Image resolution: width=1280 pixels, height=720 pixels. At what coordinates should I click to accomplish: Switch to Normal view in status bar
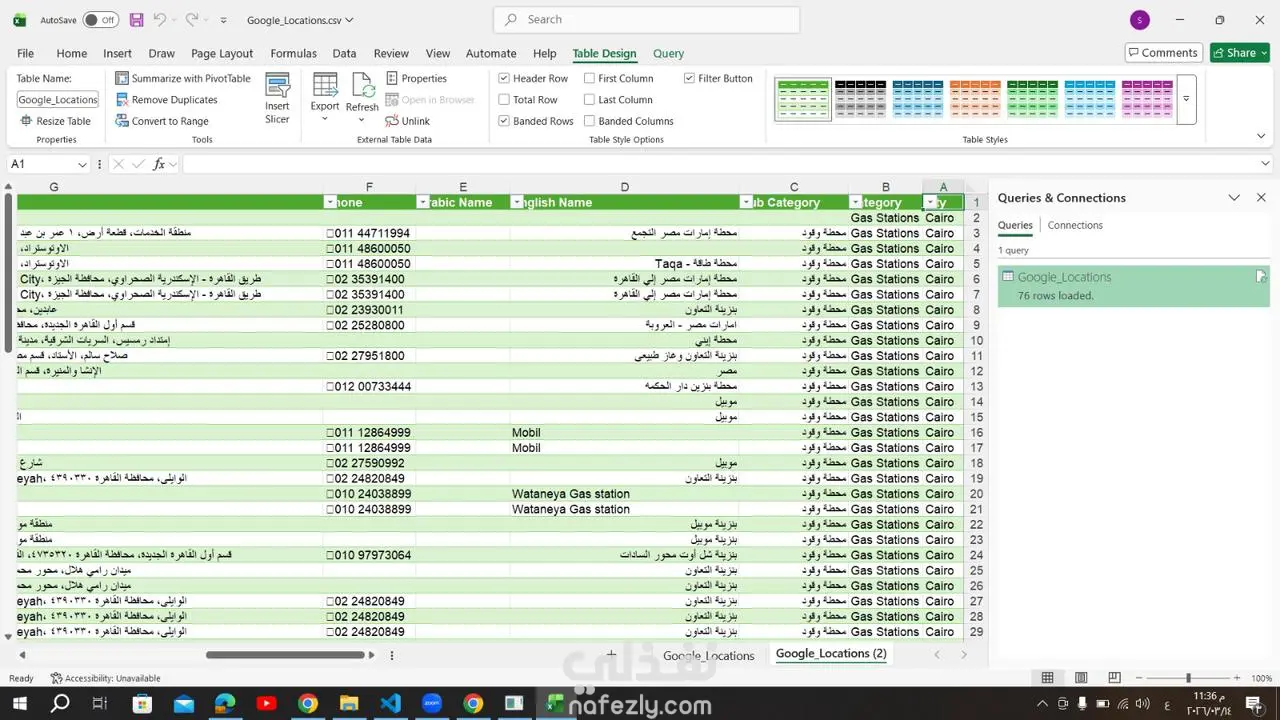tap(1047, 678)
